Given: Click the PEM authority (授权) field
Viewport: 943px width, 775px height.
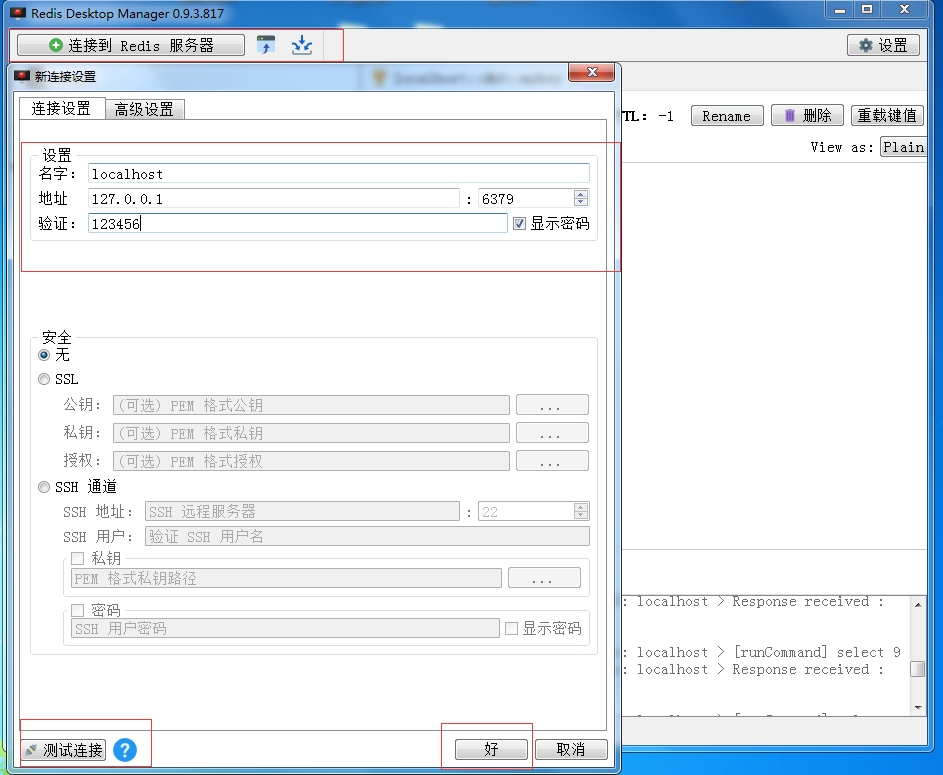Looking at the screenshot, I should point(311,461).
